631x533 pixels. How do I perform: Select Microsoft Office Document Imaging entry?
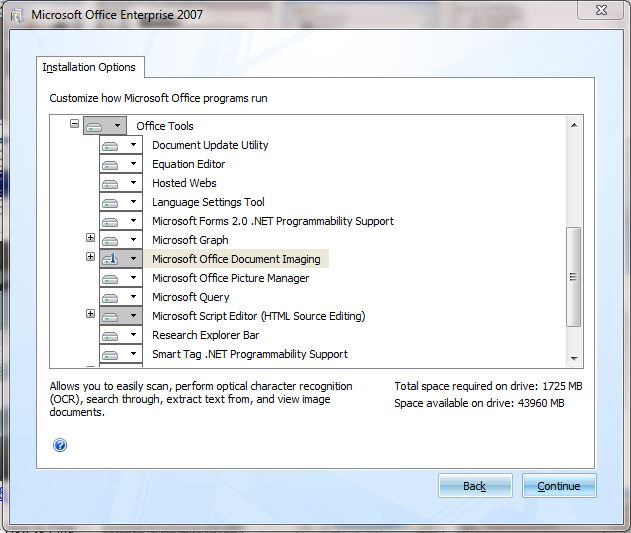pos(236,259)
